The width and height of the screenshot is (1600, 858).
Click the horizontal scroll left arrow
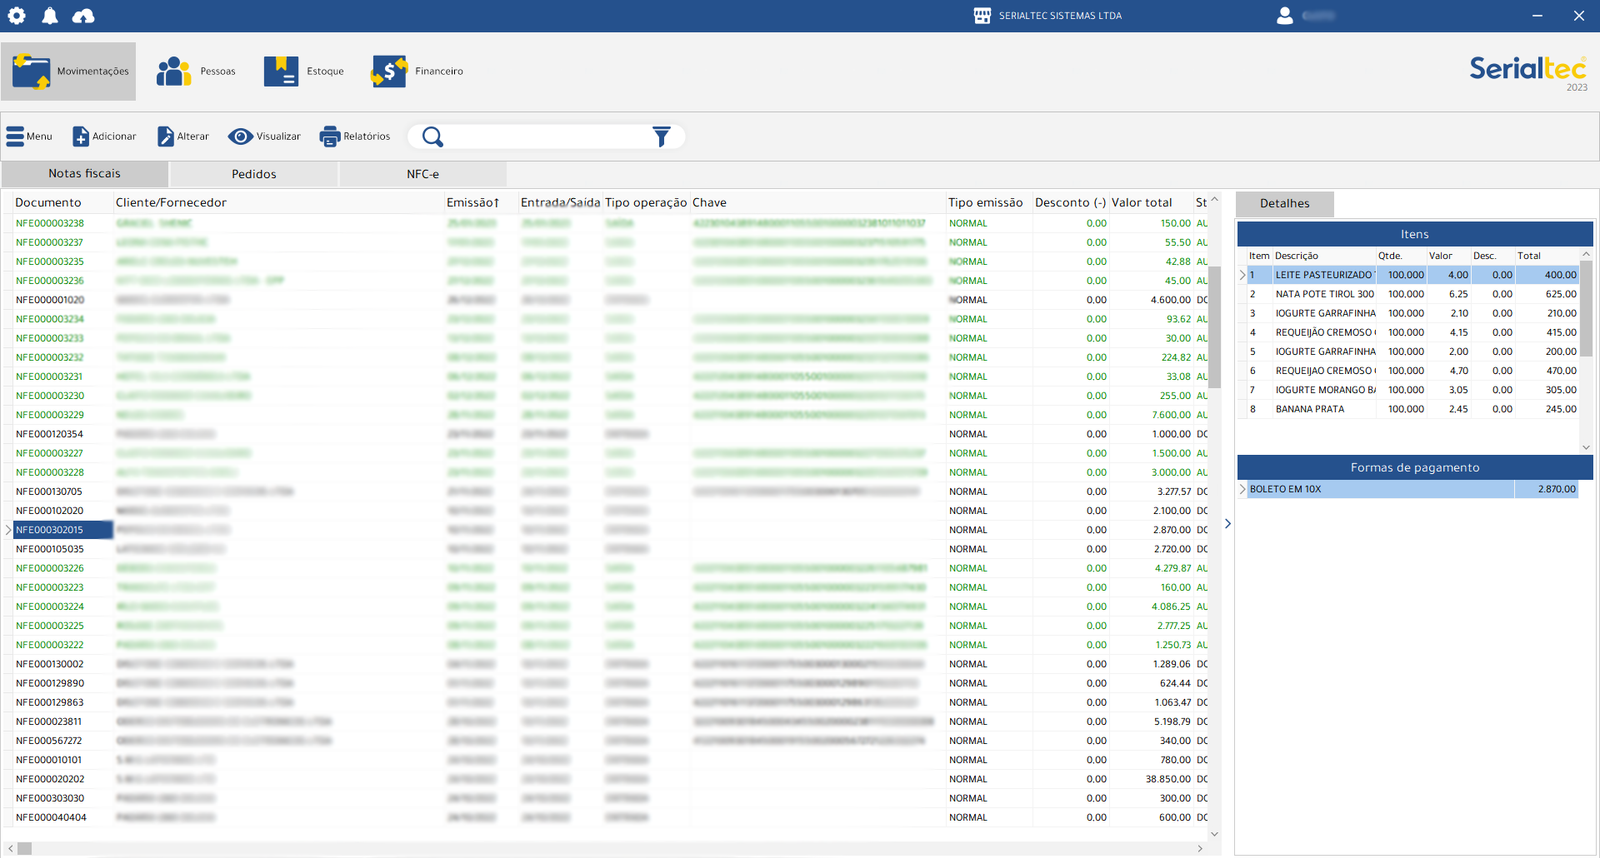coord(10,849)
